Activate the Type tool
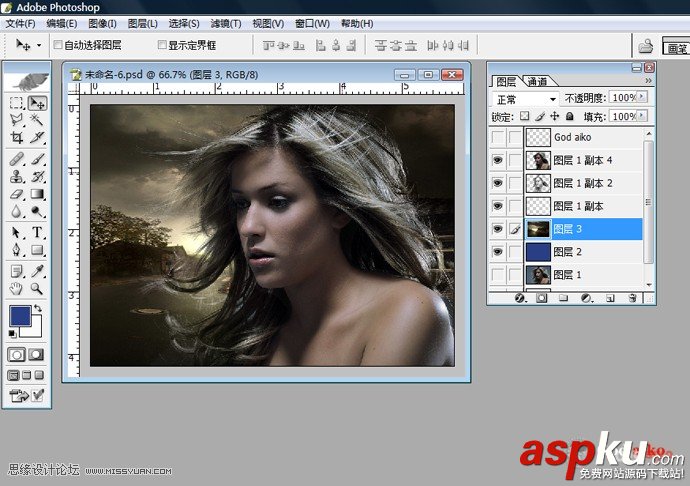The width and height of the screenshot is (690, 486). [37, 232]
